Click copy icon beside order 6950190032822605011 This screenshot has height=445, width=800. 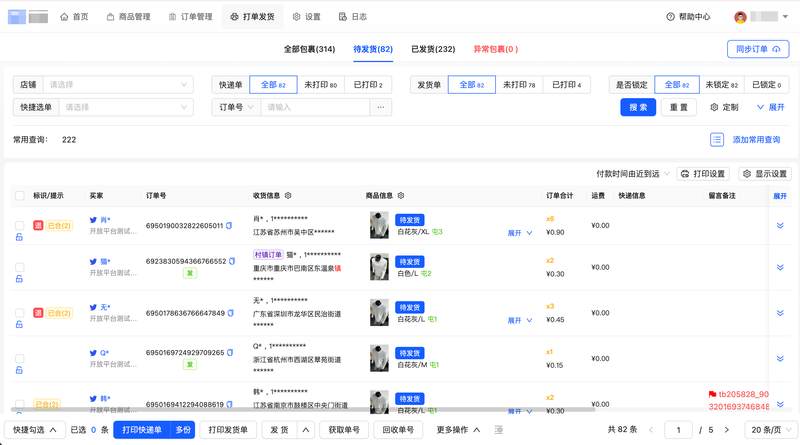coord(229,226)
